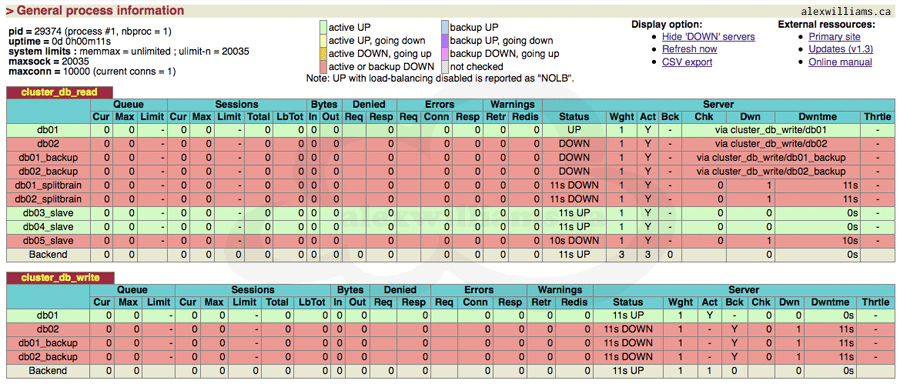This screenshot has height=384, width=900.
Task: Select the db01_splitbrain row name
Action: pyautogui.click(x=48, y=185)
